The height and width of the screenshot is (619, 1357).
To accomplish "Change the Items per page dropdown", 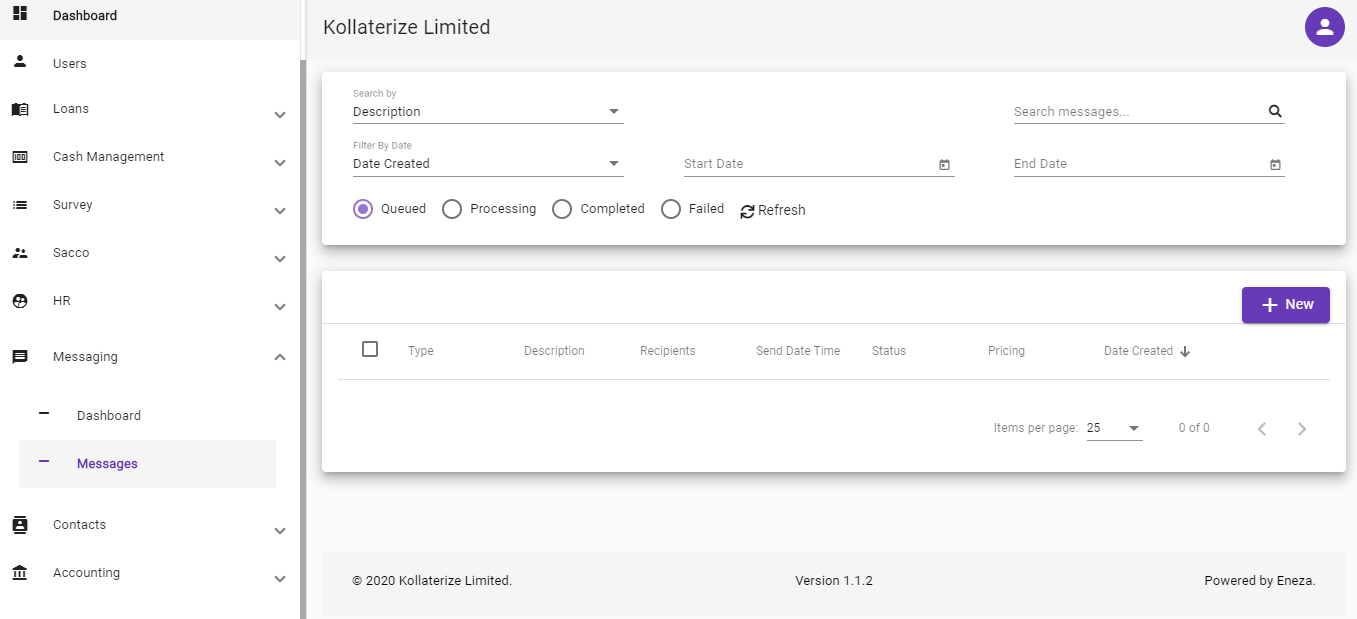I will (x=1114, y=428).
